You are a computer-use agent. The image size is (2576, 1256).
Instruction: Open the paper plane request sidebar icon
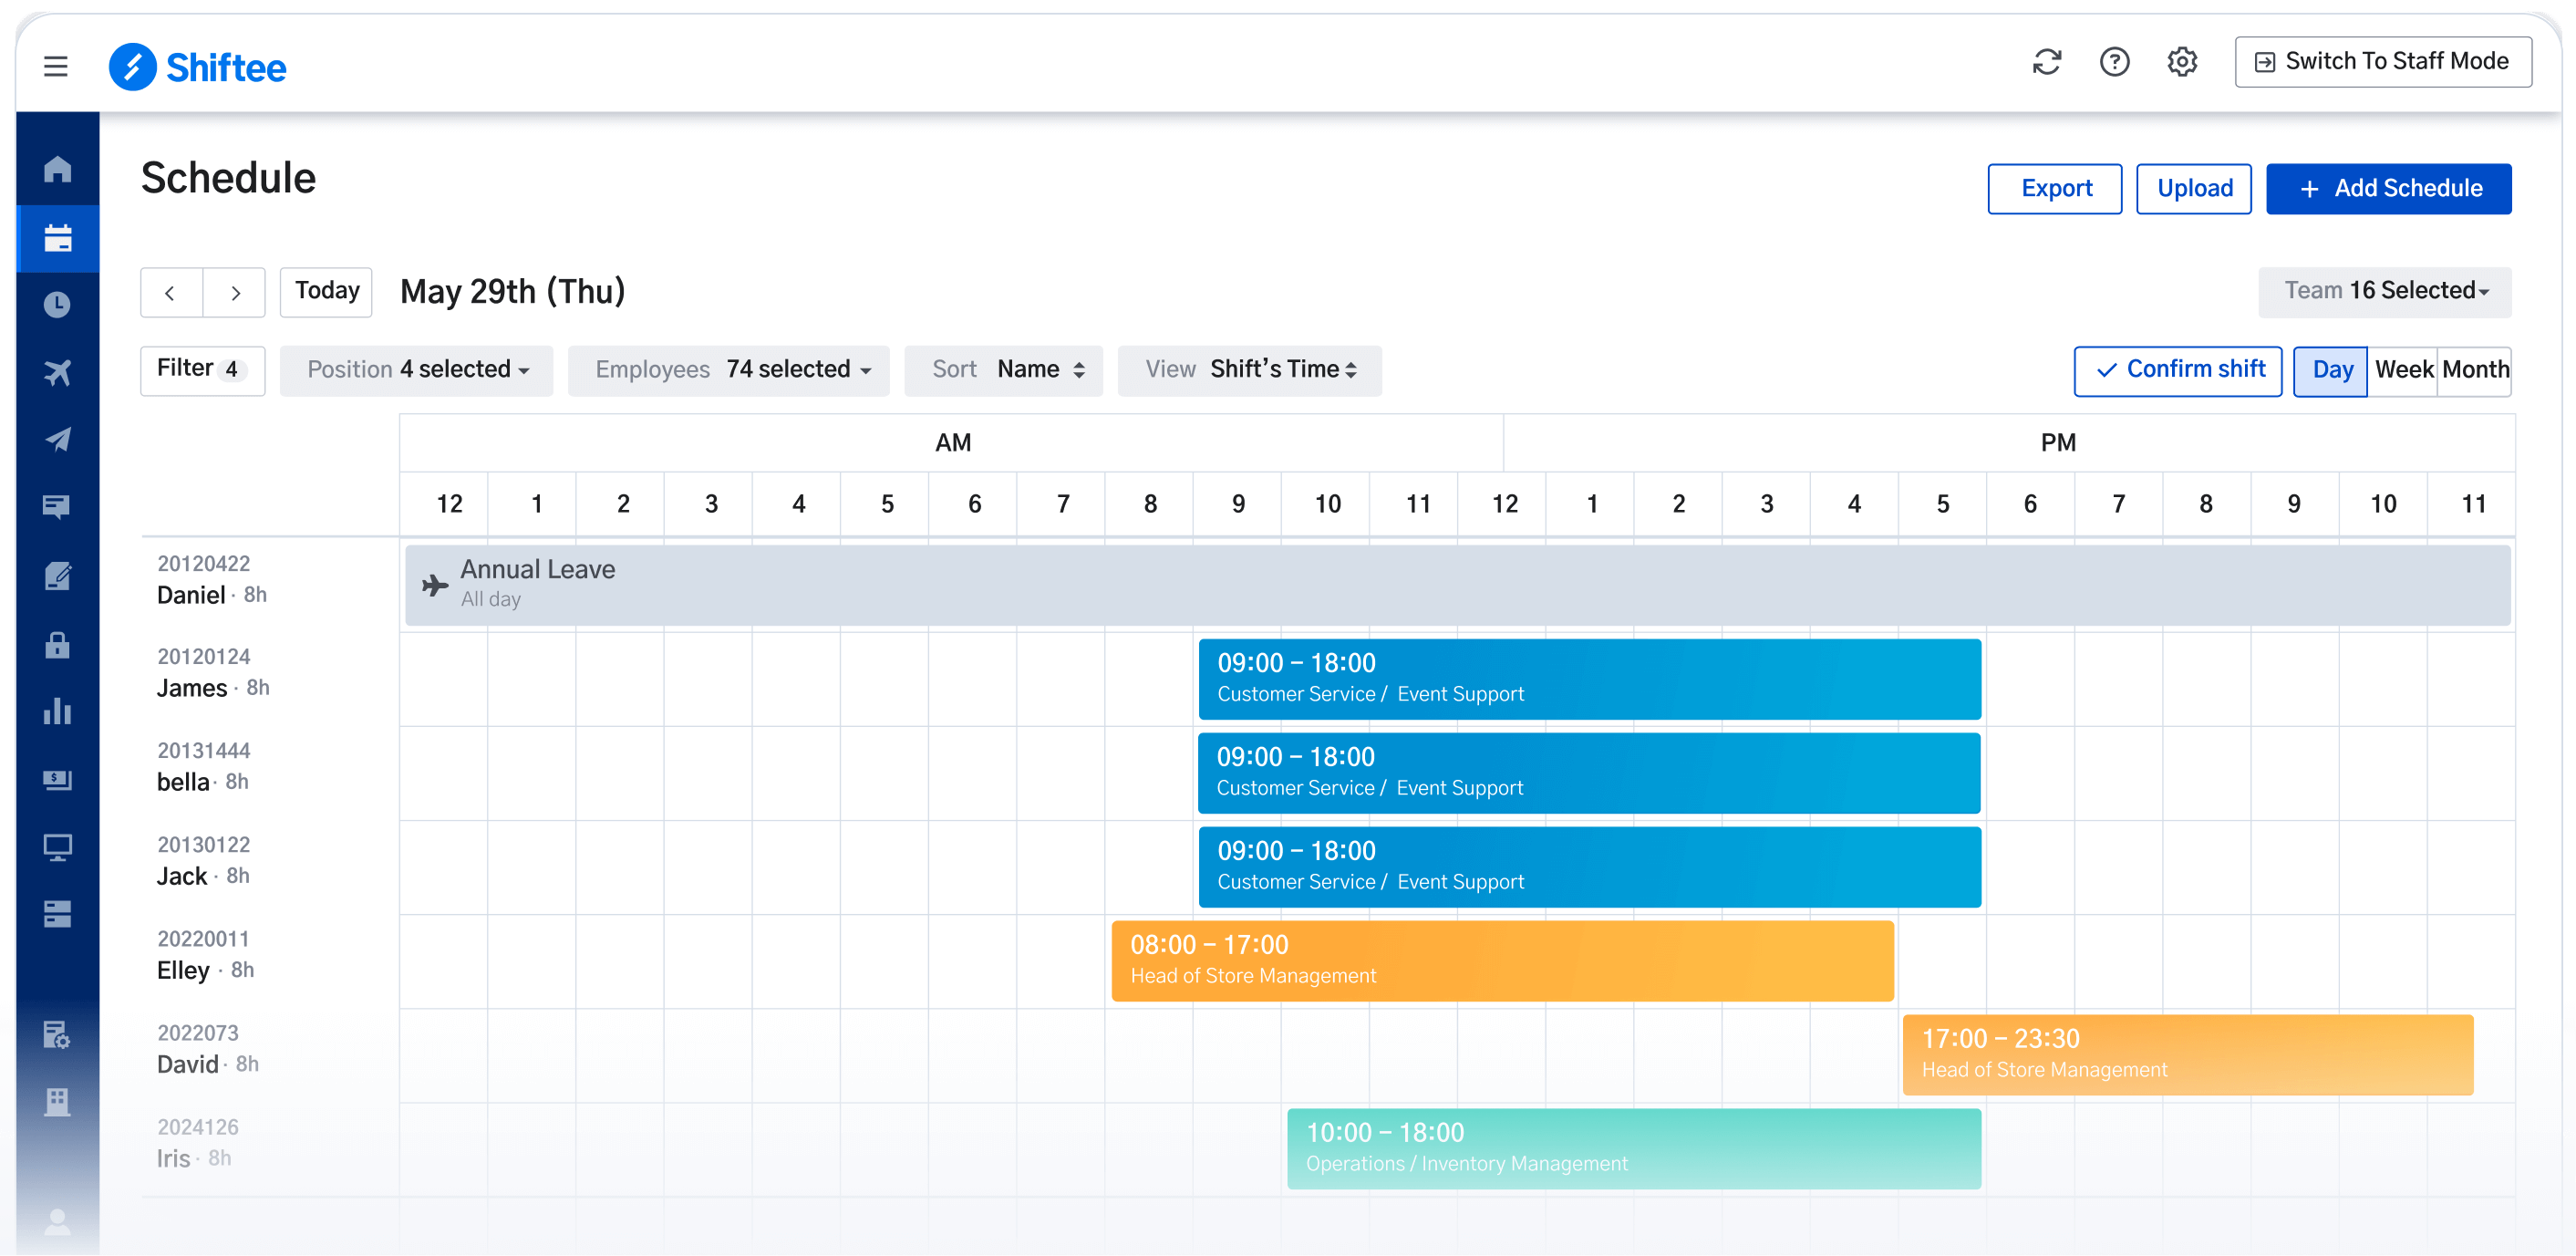(x=57, y=439)
